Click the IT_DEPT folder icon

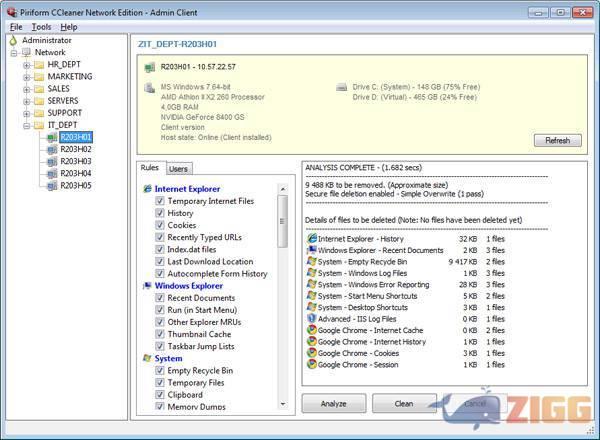pyautogui.click(x=39, y=125)
